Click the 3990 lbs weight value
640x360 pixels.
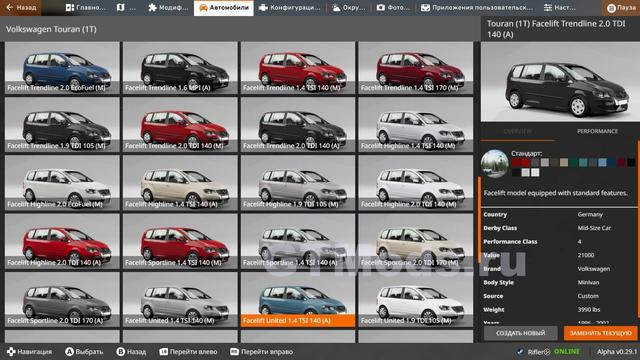(x=589, y=309)
